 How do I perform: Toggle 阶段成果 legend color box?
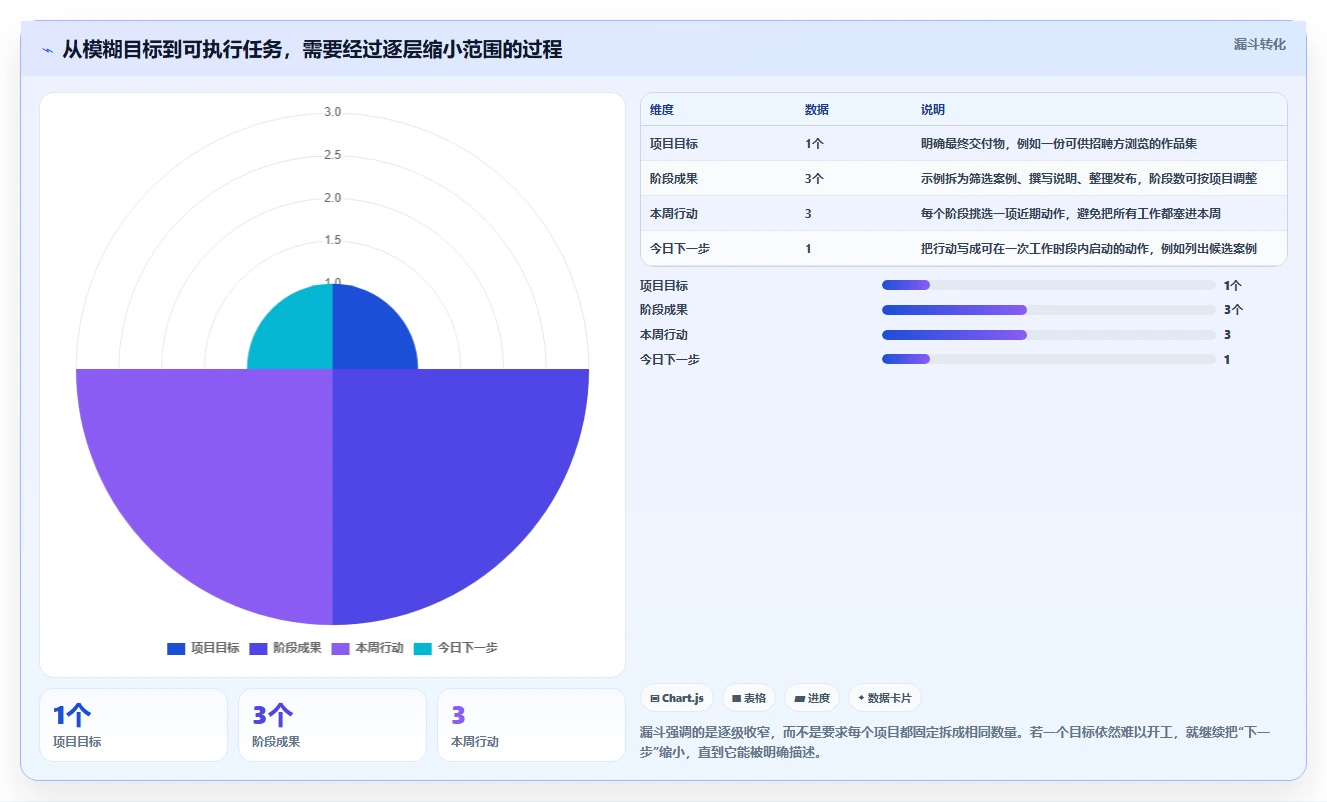pyautogui.click(x=258, y=648)
